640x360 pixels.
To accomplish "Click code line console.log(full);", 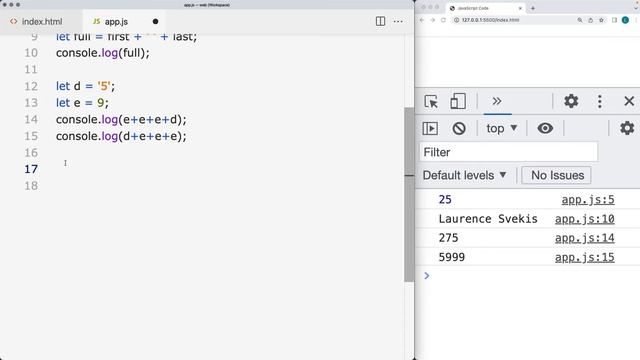I will tap(103, 53).
